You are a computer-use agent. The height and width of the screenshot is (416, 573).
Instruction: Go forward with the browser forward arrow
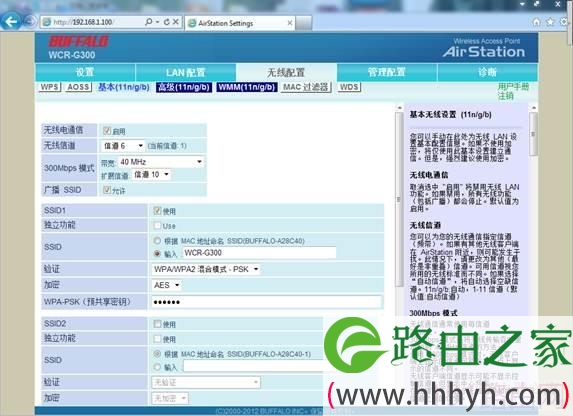tap(29, 22)
